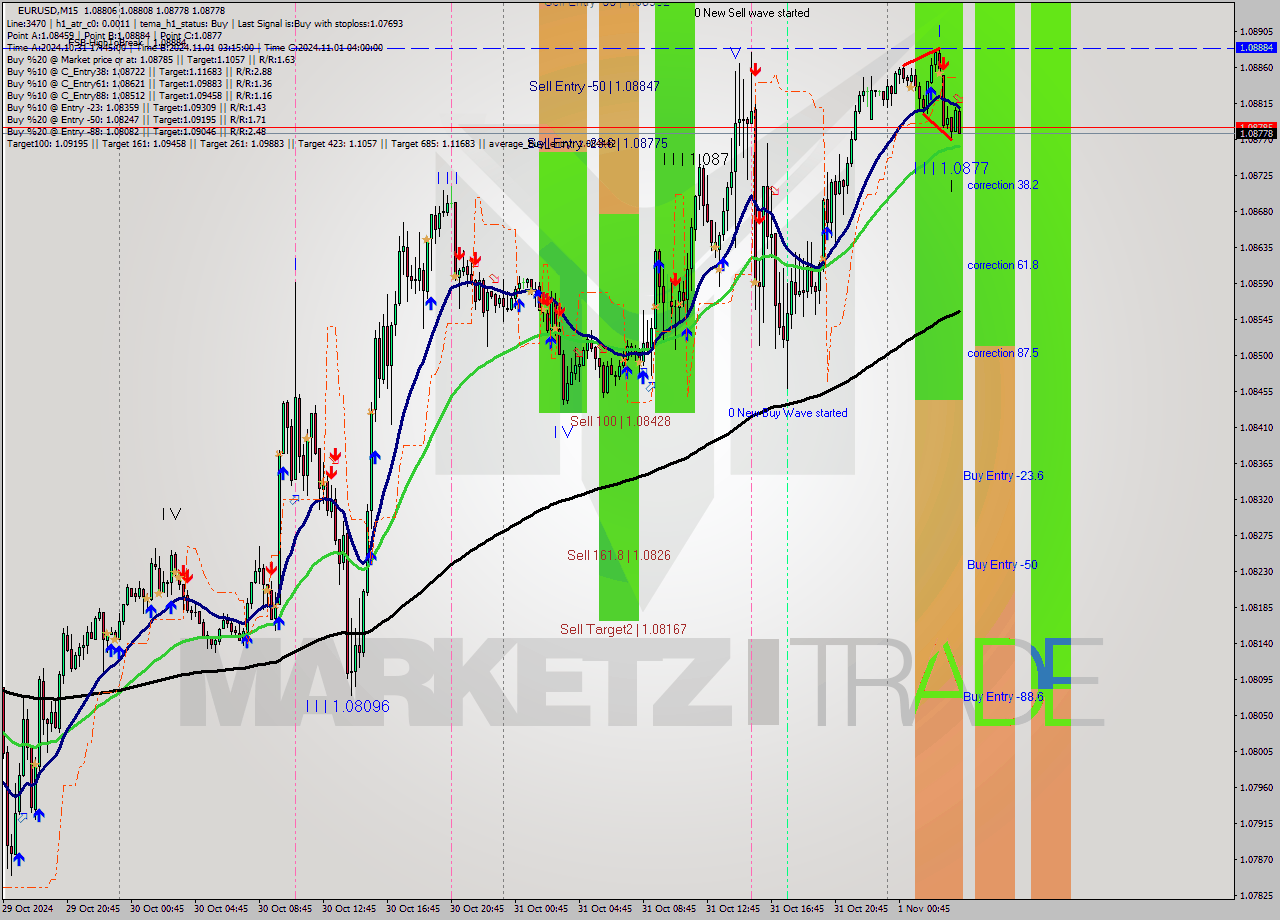Click the 1.08320 price axis label
The height and width of the screenshot is (920, 1280).
tap(1256, 500)
